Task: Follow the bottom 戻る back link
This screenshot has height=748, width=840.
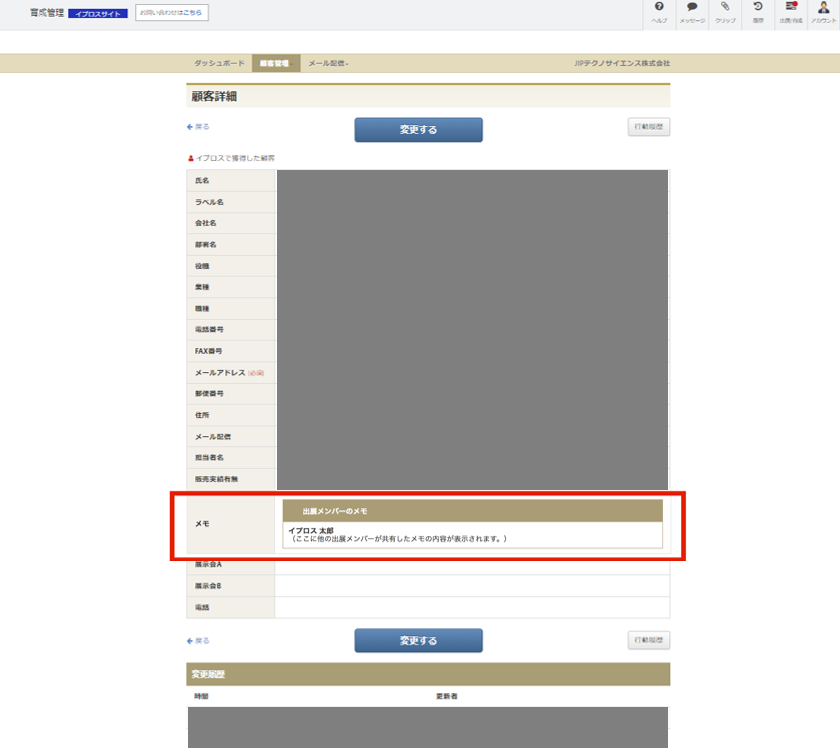Action: coord(198,640)
